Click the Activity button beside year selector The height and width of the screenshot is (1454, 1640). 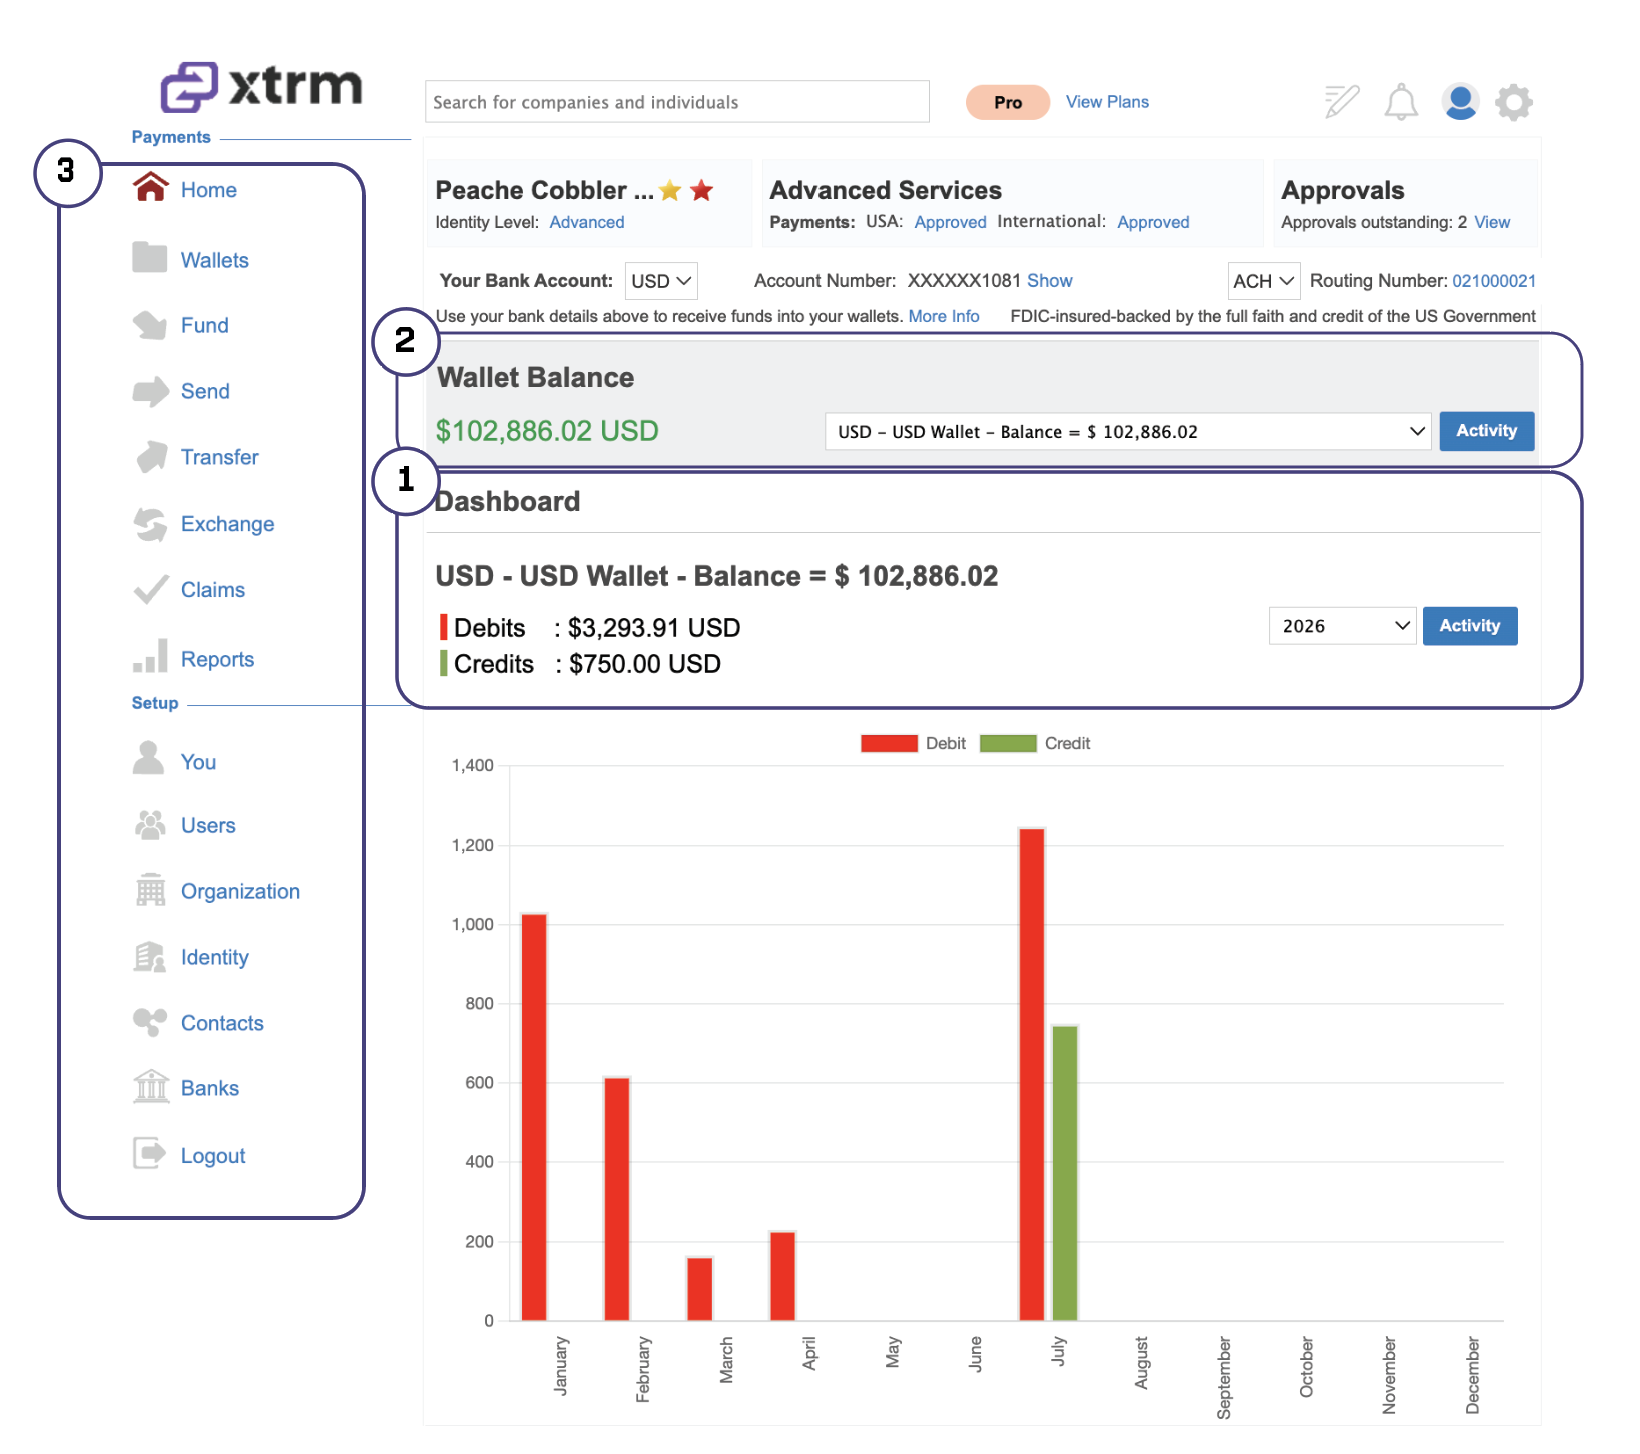click(x=1470, y=626)
